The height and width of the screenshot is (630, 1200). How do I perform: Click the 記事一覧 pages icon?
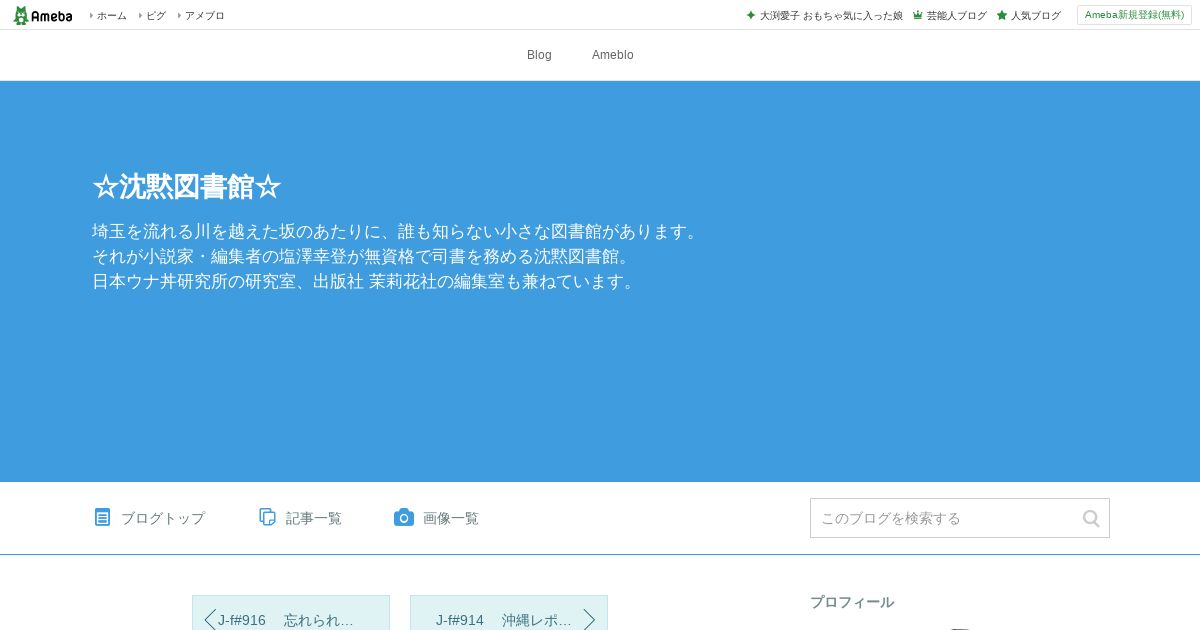267,517
